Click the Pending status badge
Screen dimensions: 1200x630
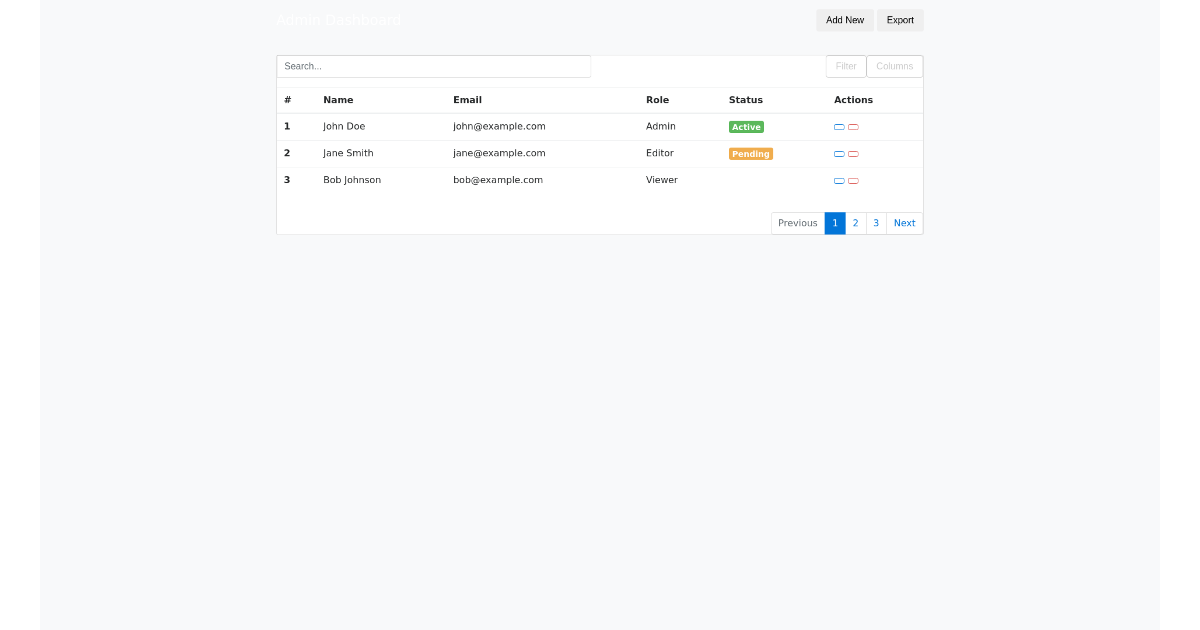[750, 154]
